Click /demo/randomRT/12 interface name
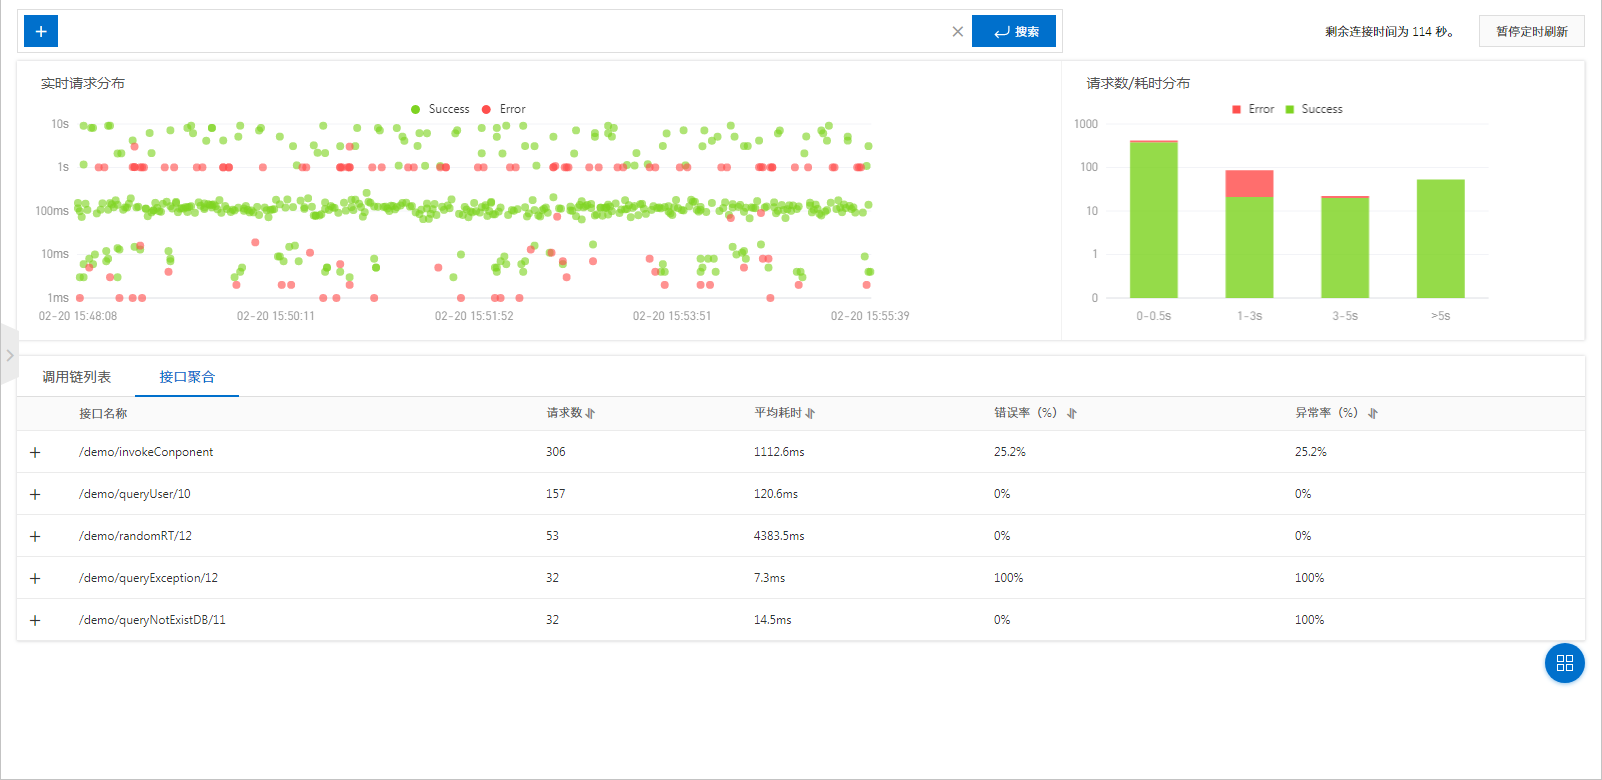 coord(135,536)
